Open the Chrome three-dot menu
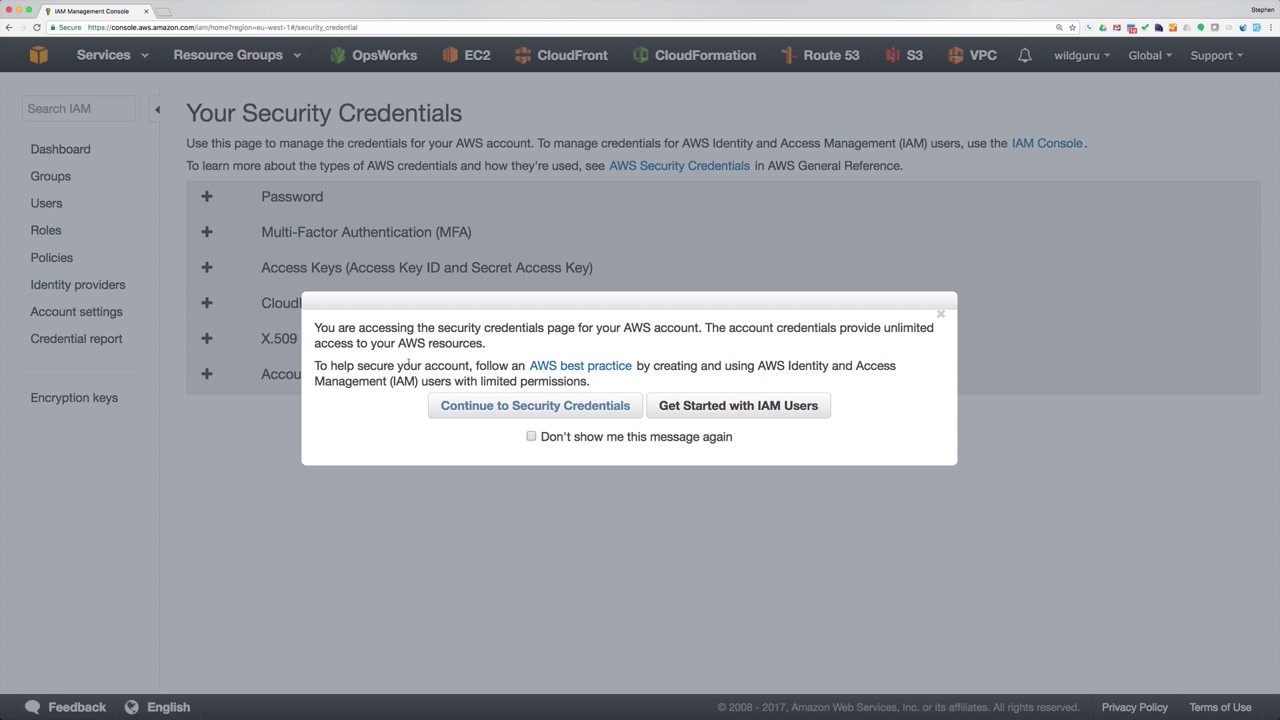 coord(1271,27)
